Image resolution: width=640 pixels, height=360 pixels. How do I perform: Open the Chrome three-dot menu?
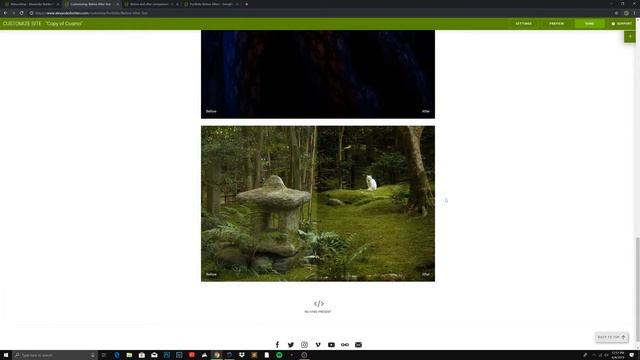click(635, 13)
